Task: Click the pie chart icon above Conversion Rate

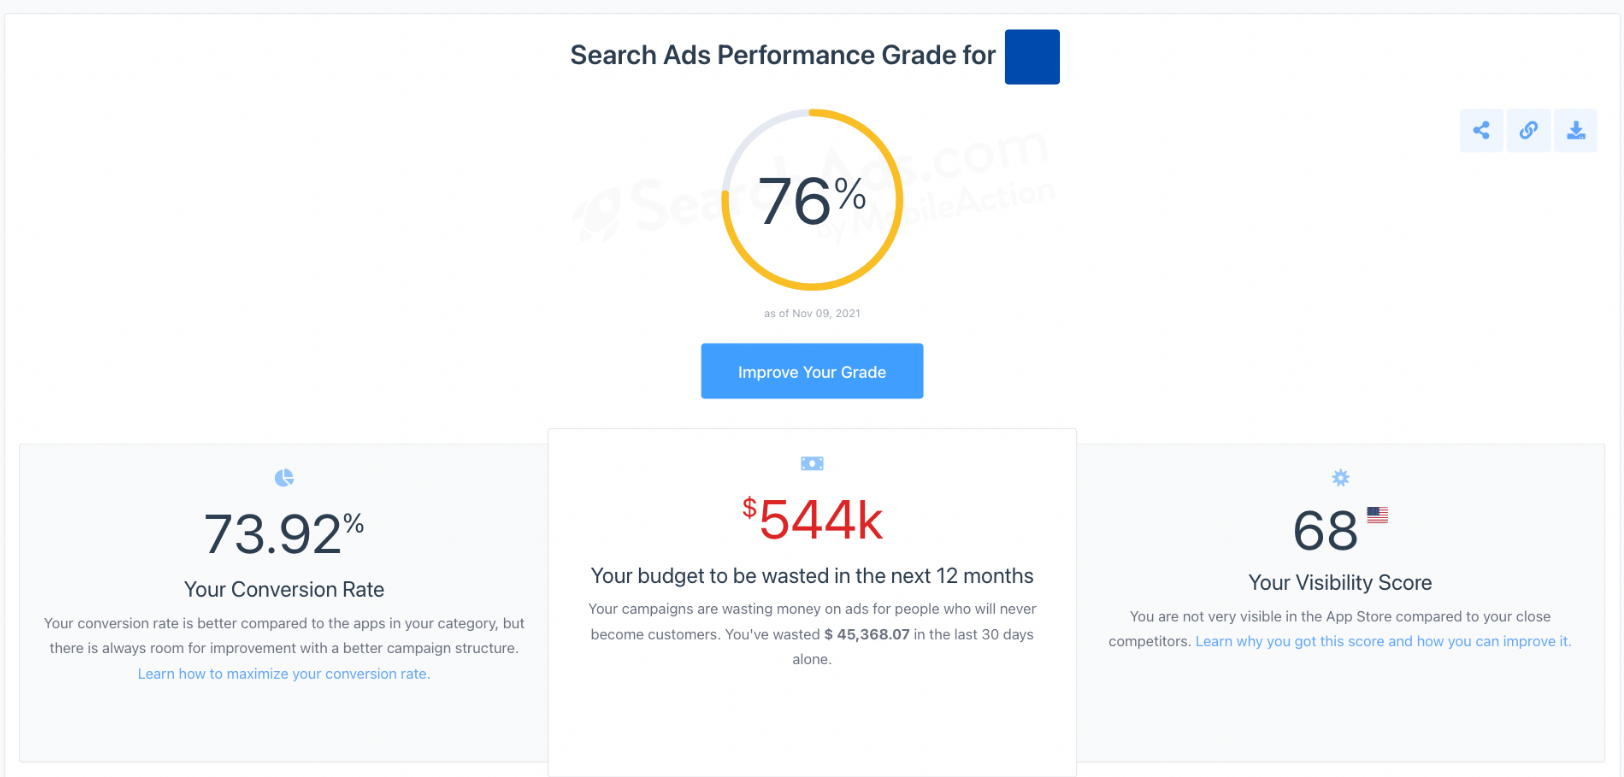Action: [x=284, y=478]
